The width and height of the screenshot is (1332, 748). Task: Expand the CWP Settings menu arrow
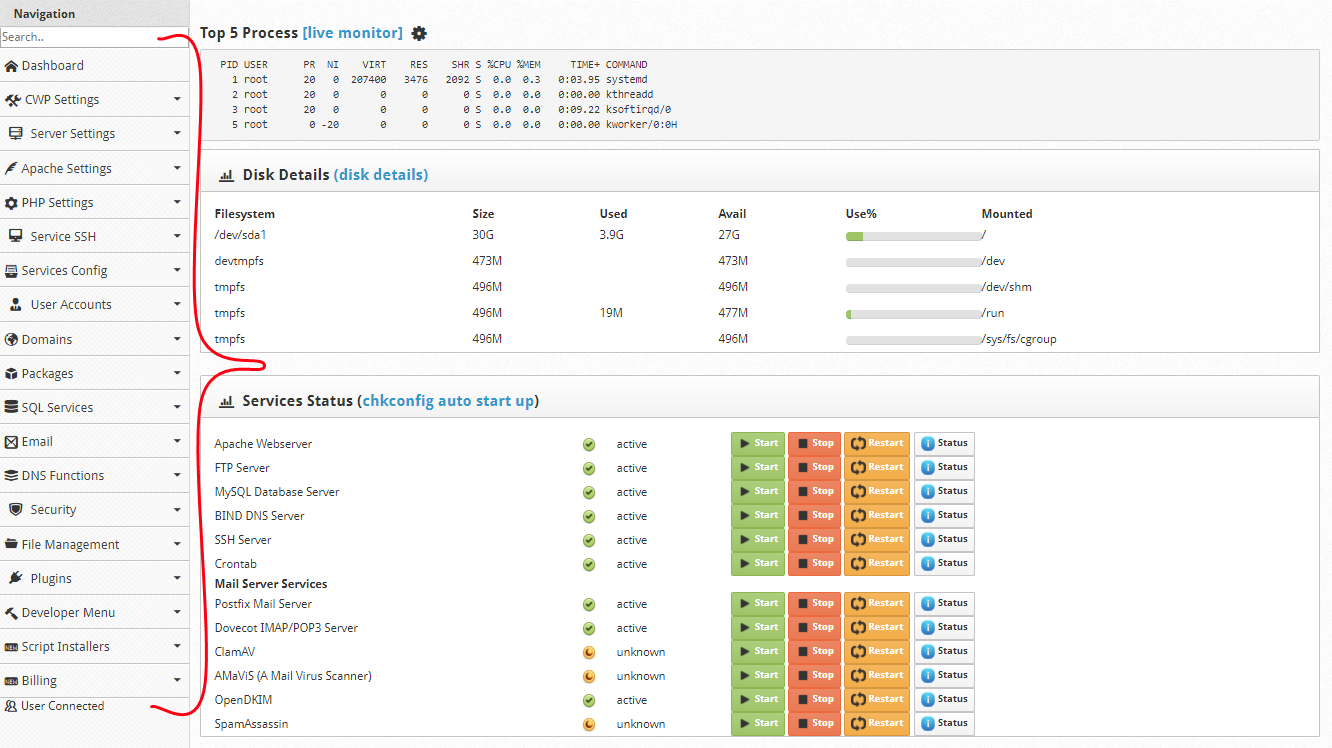pos(177,100)
